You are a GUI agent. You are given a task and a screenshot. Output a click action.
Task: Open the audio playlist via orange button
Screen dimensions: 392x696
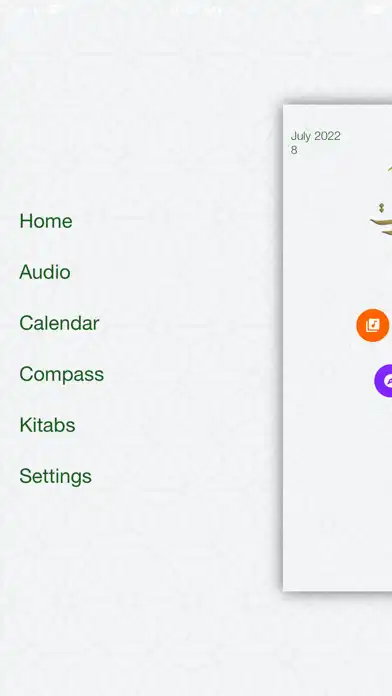tap(373, 325)
